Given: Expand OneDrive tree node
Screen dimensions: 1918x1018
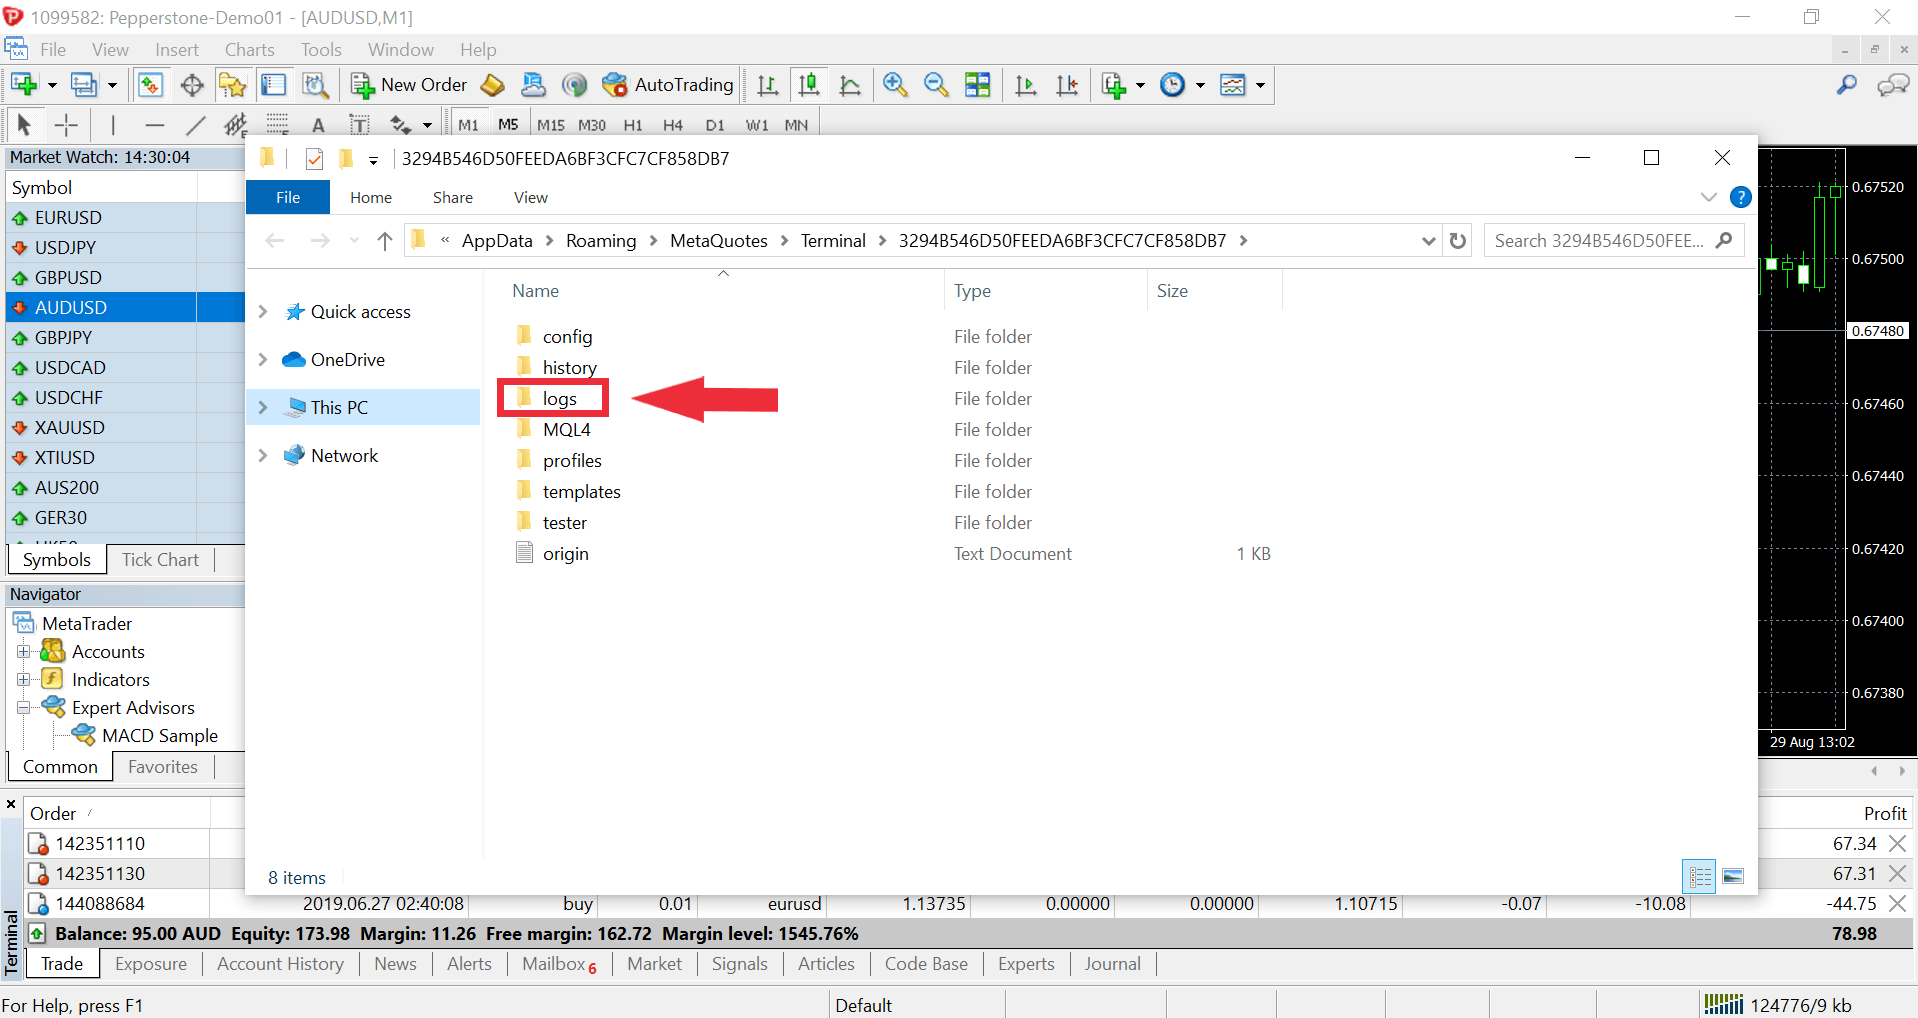Looking at the screenshot, I should point(263,360).
